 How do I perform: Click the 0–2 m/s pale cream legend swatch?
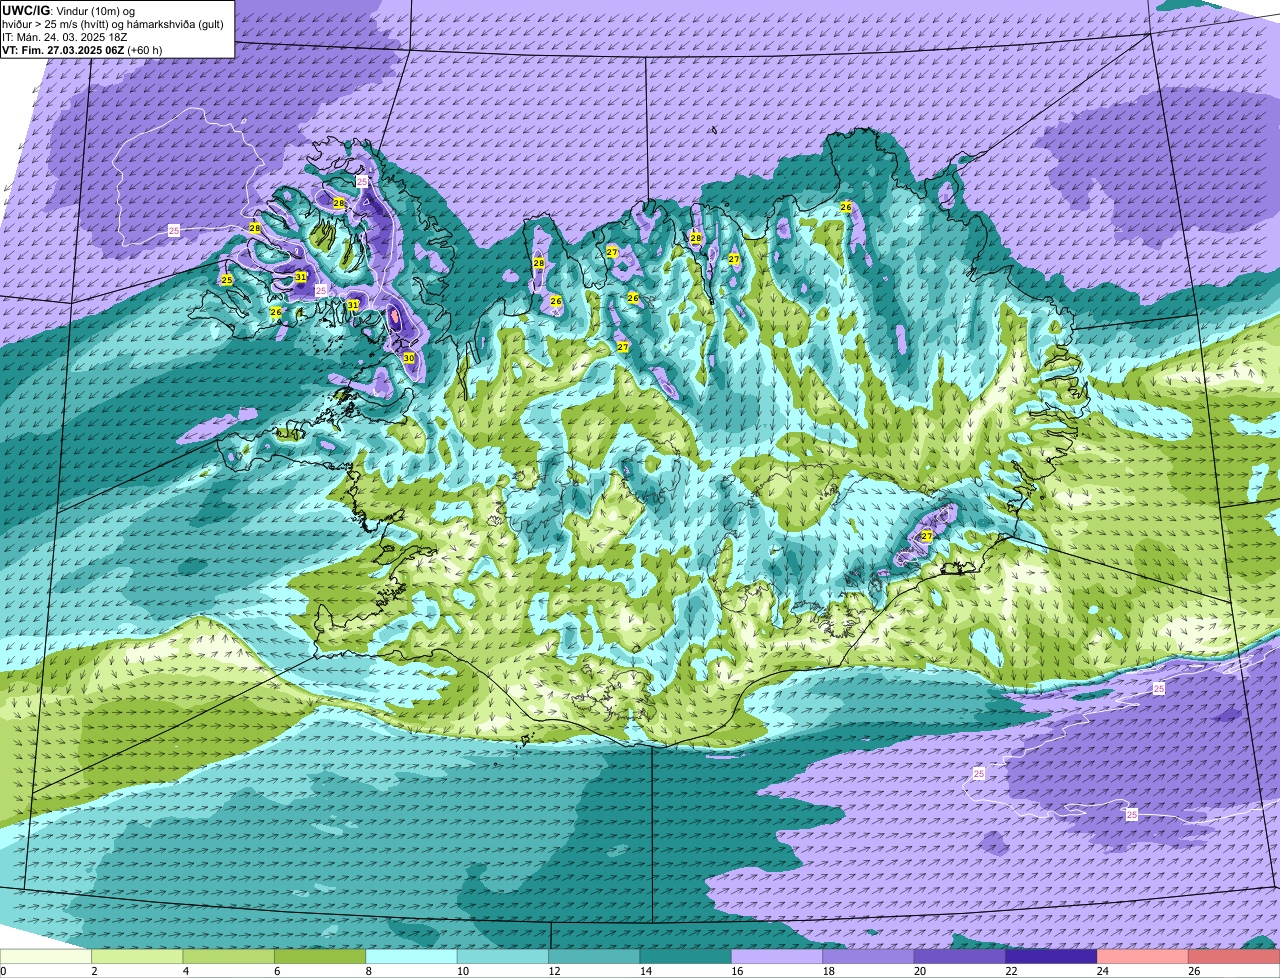(46, 957)
